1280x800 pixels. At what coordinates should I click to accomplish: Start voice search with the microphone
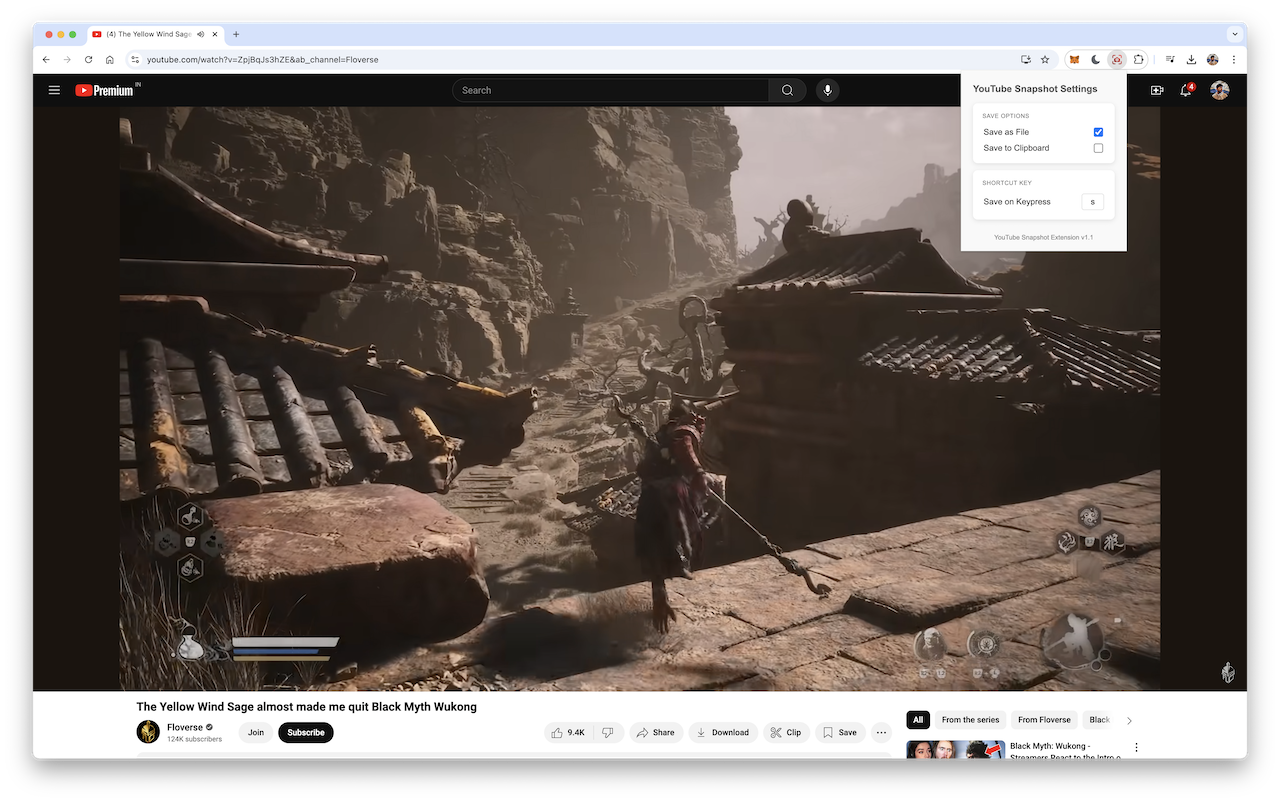tap(827, 90)
